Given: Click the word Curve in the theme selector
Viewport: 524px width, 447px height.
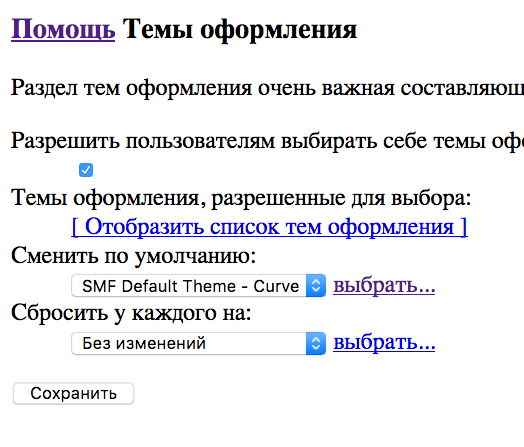Looking at the screenshot, I should 276,286.
